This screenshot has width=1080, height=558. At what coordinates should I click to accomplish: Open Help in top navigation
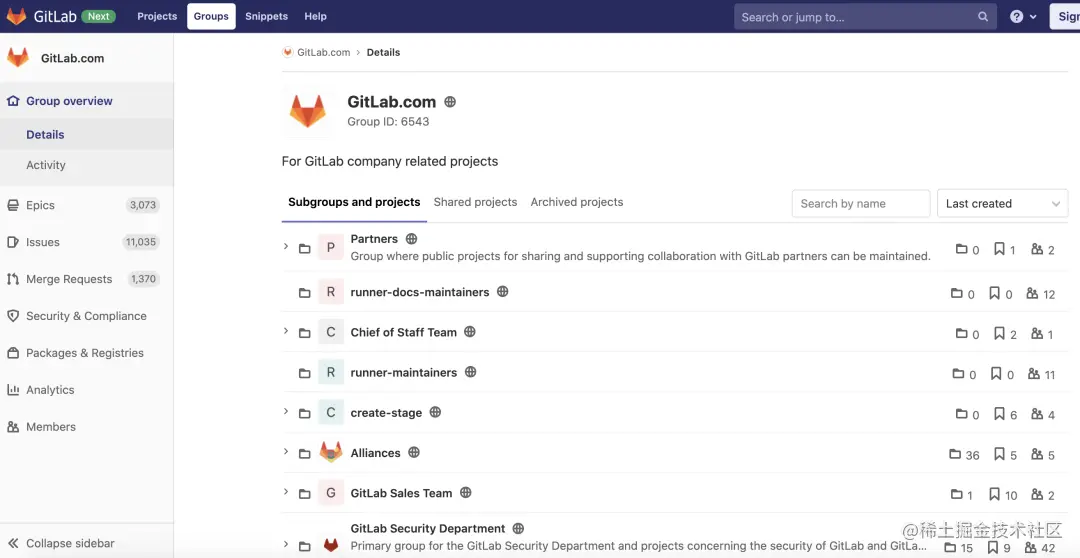tap(315, 16)
